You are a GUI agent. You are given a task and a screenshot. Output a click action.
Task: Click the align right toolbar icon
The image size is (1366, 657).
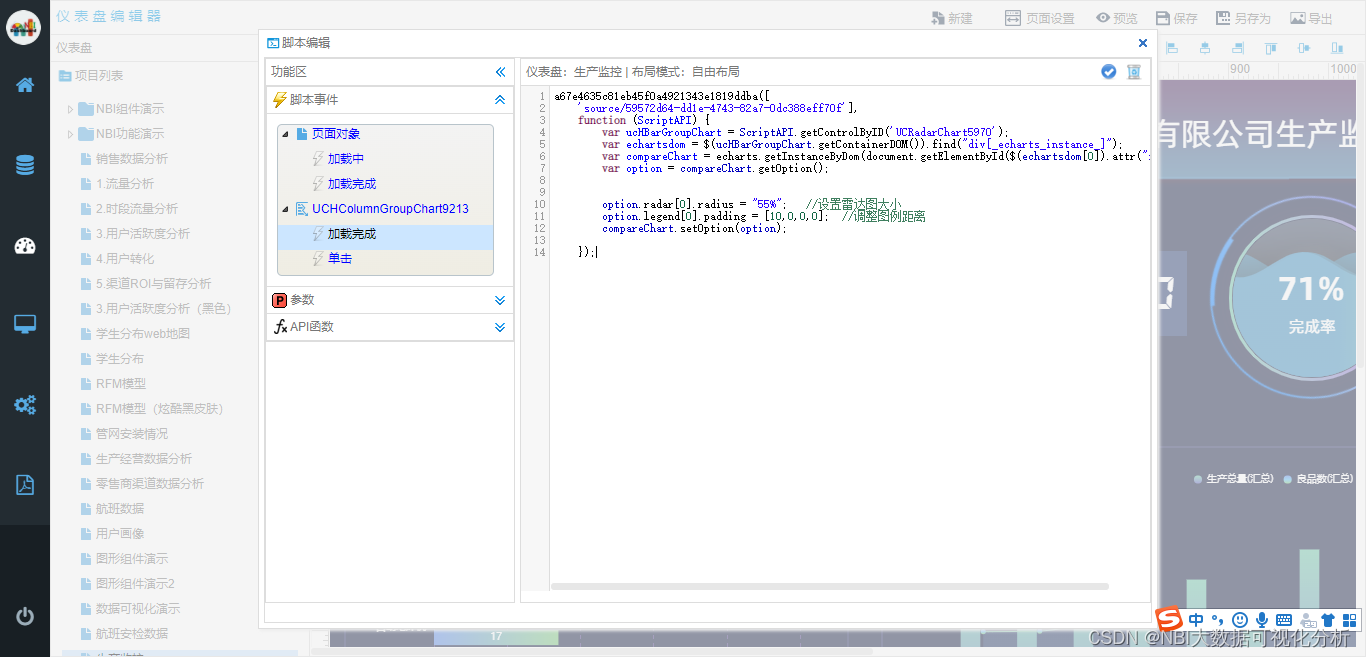click(x=1238, y=48)
